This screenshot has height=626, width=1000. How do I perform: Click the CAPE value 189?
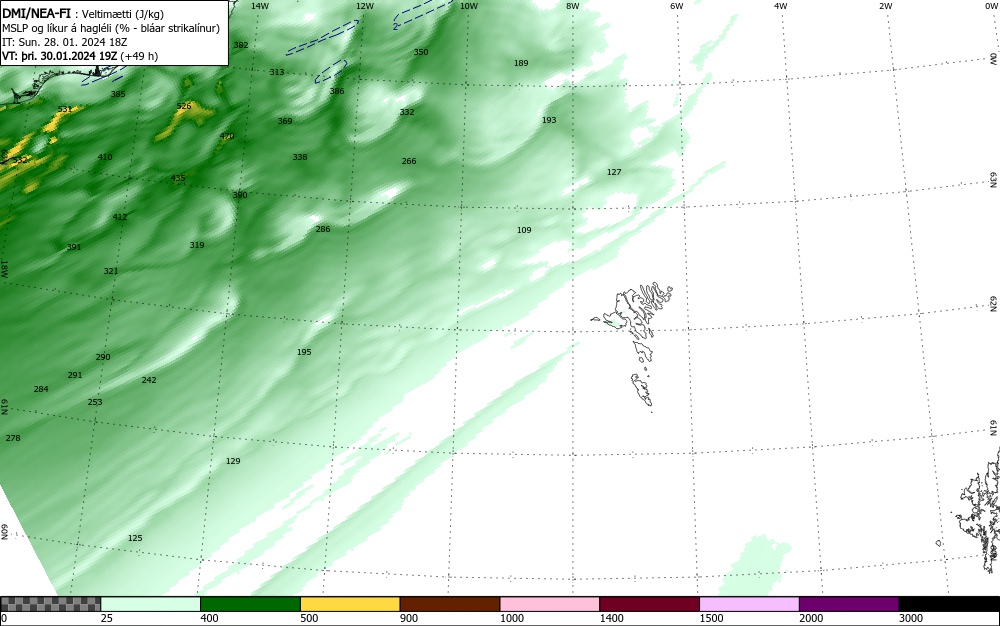pyautogui.click(x=521, y=62)
